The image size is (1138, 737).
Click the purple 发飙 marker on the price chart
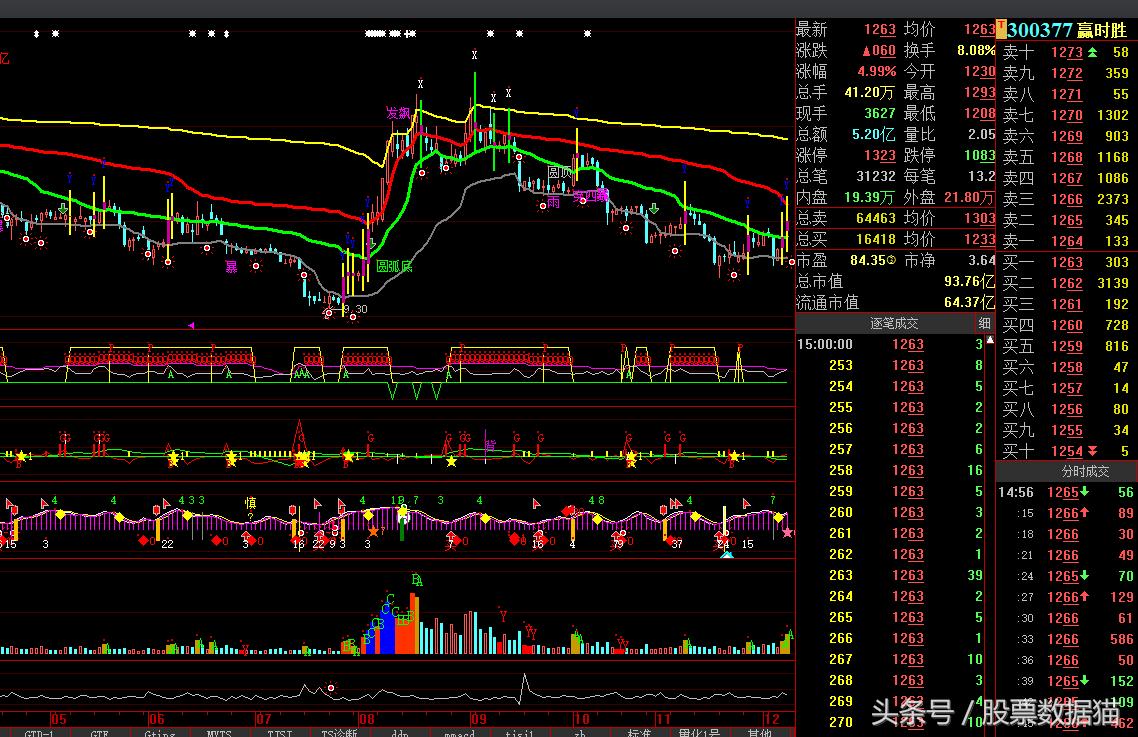(x=398, y=113)
